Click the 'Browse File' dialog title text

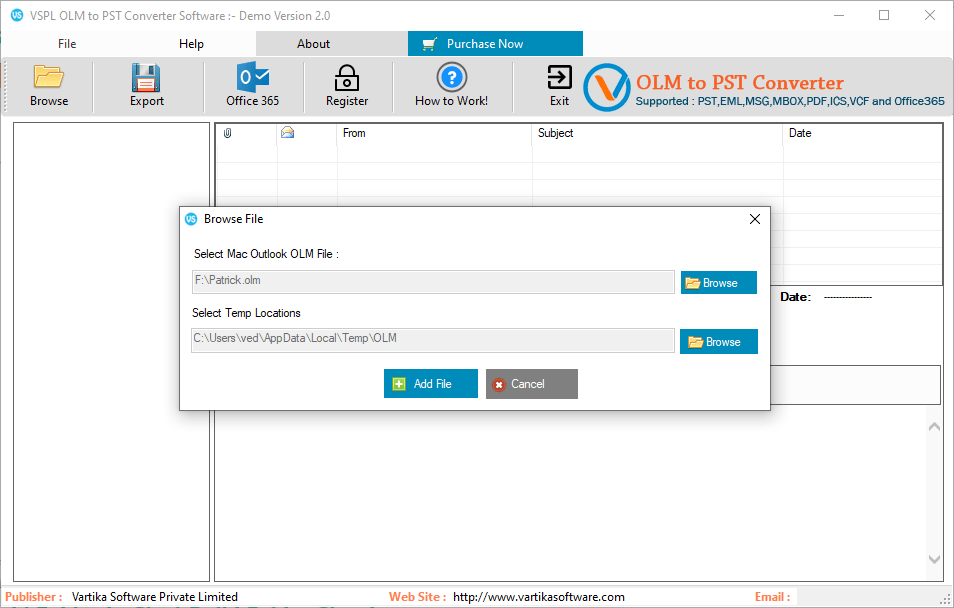click(x=234, y=219)
